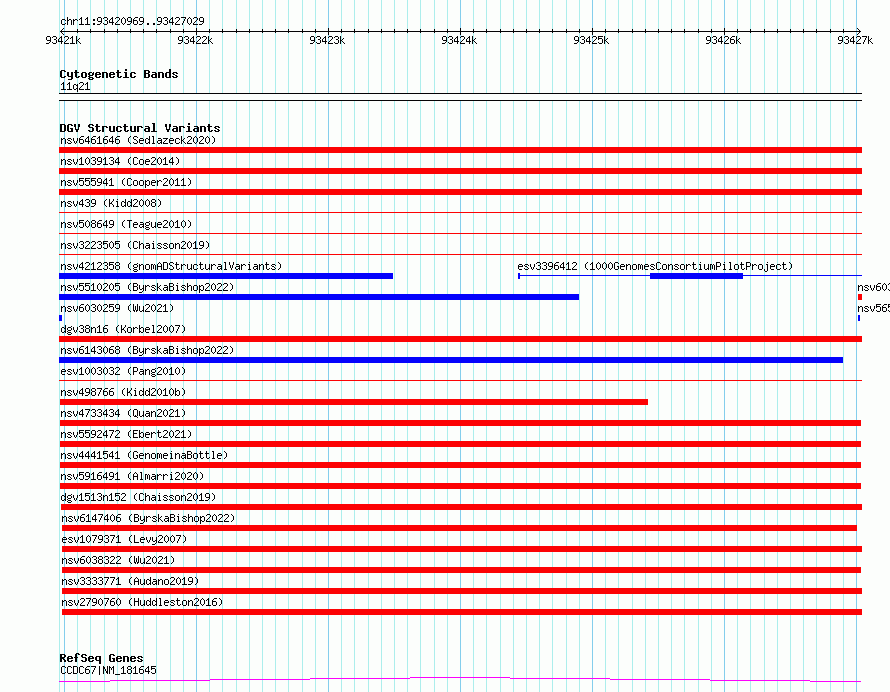Click the chr11:93420969..93427029 coordinates text
890x692 pixels.
132,21
